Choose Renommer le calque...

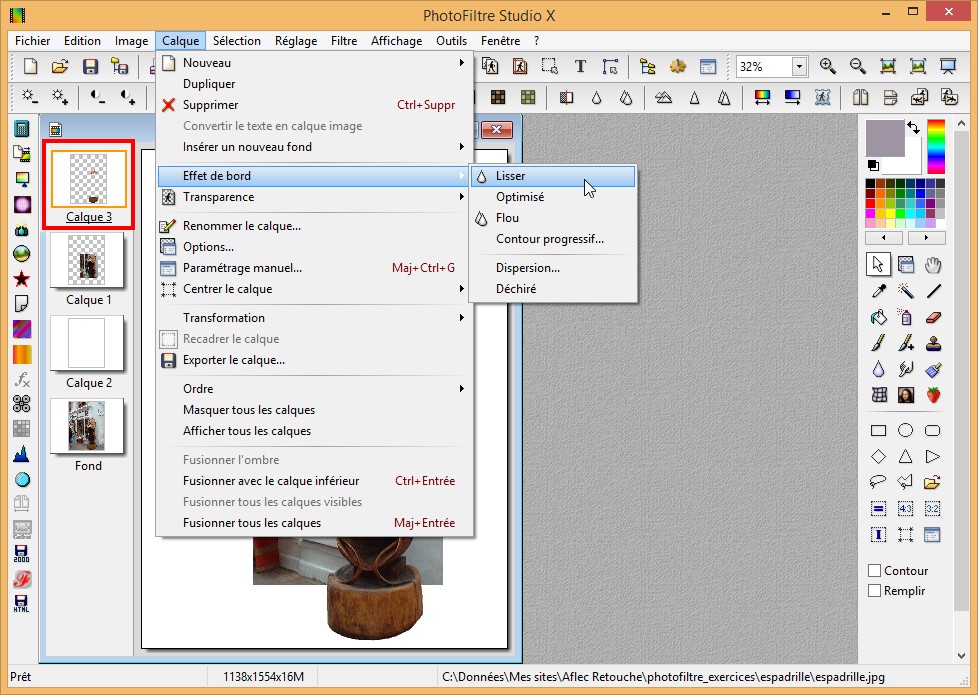click(314, 226)
